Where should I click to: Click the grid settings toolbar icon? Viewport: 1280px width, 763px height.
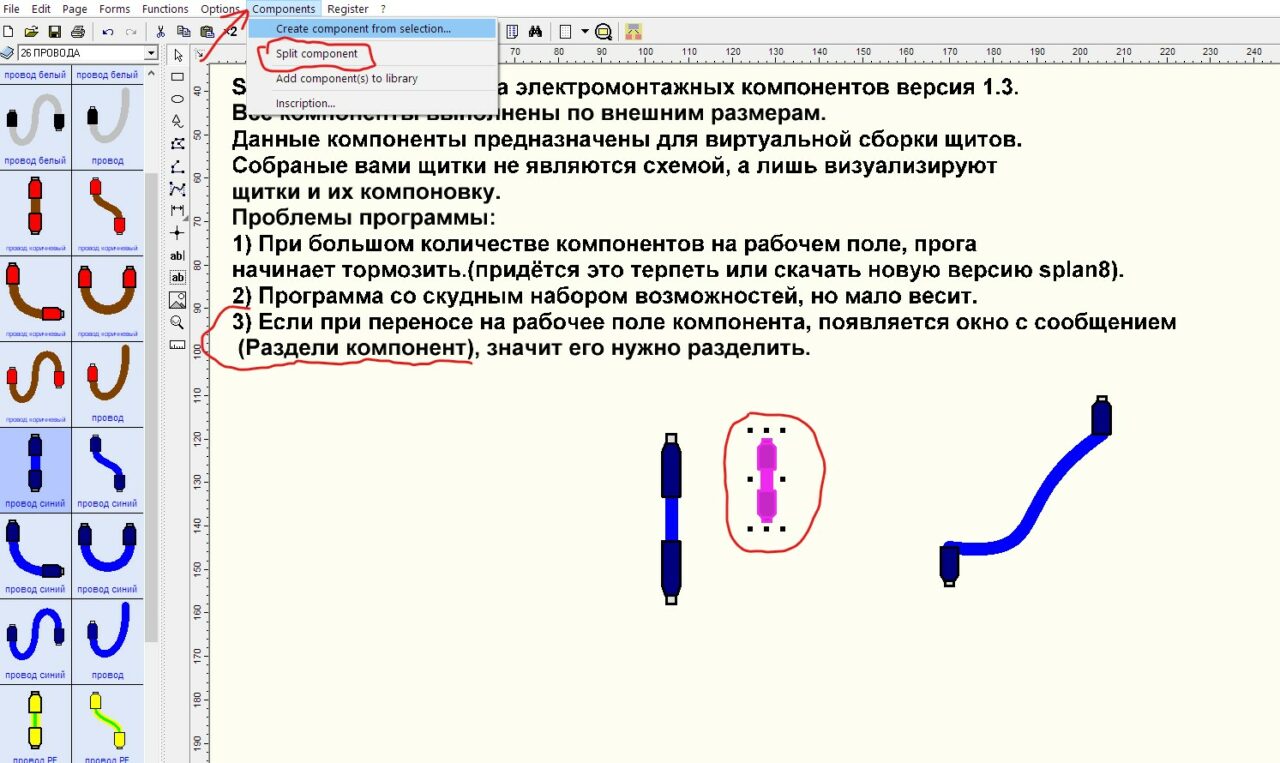(x=565, y=32)
